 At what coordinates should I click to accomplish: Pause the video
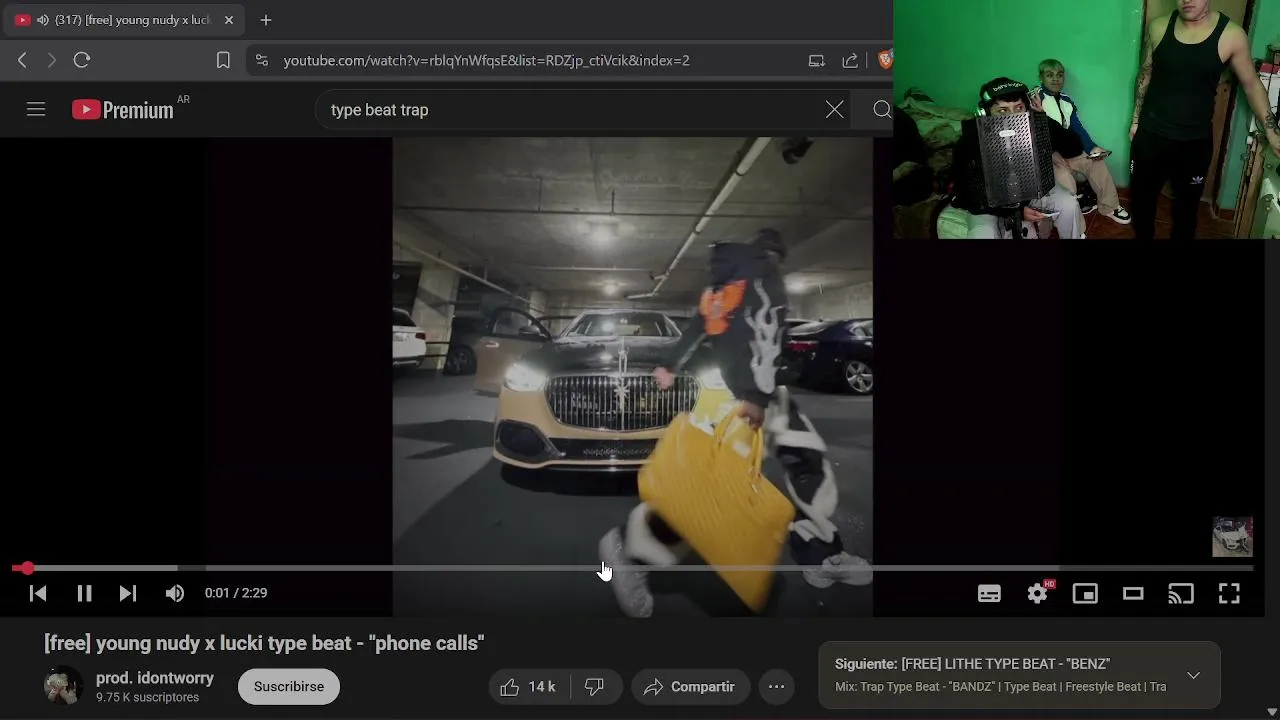point(84,593)
